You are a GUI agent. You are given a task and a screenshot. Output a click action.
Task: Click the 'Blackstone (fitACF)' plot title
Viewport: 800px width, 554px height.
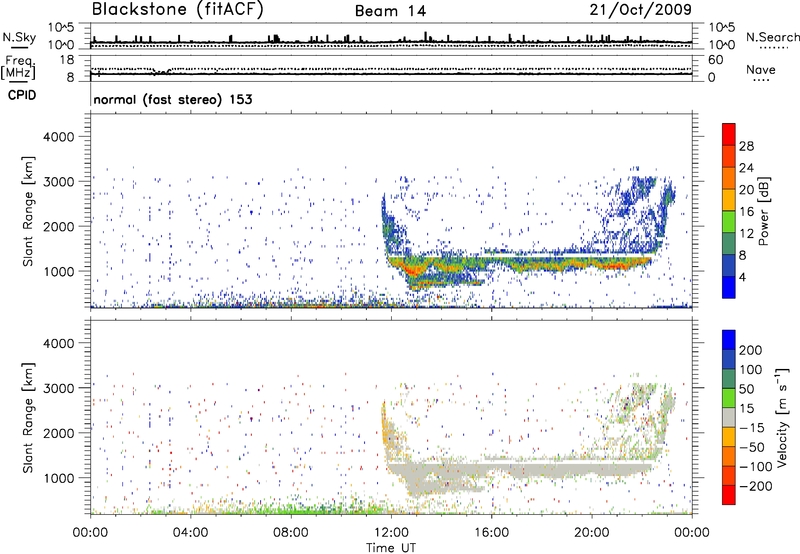pos(178,9)
